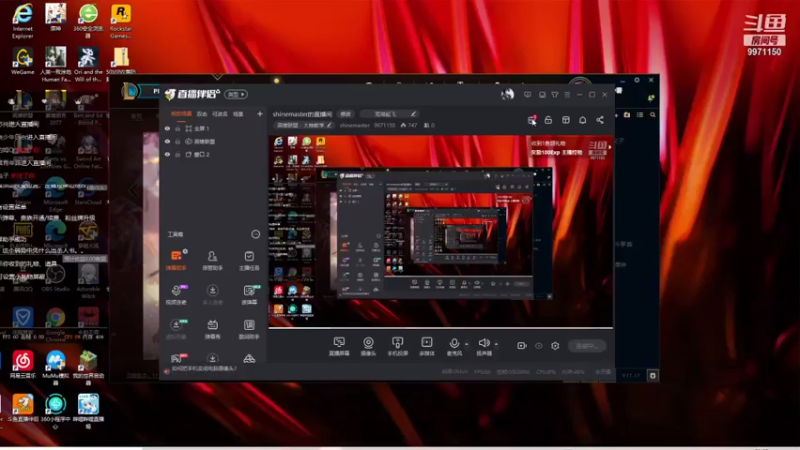Click the unlock padlock icon above preview
This screenshot has height=450, width=800.
point(548,120)
